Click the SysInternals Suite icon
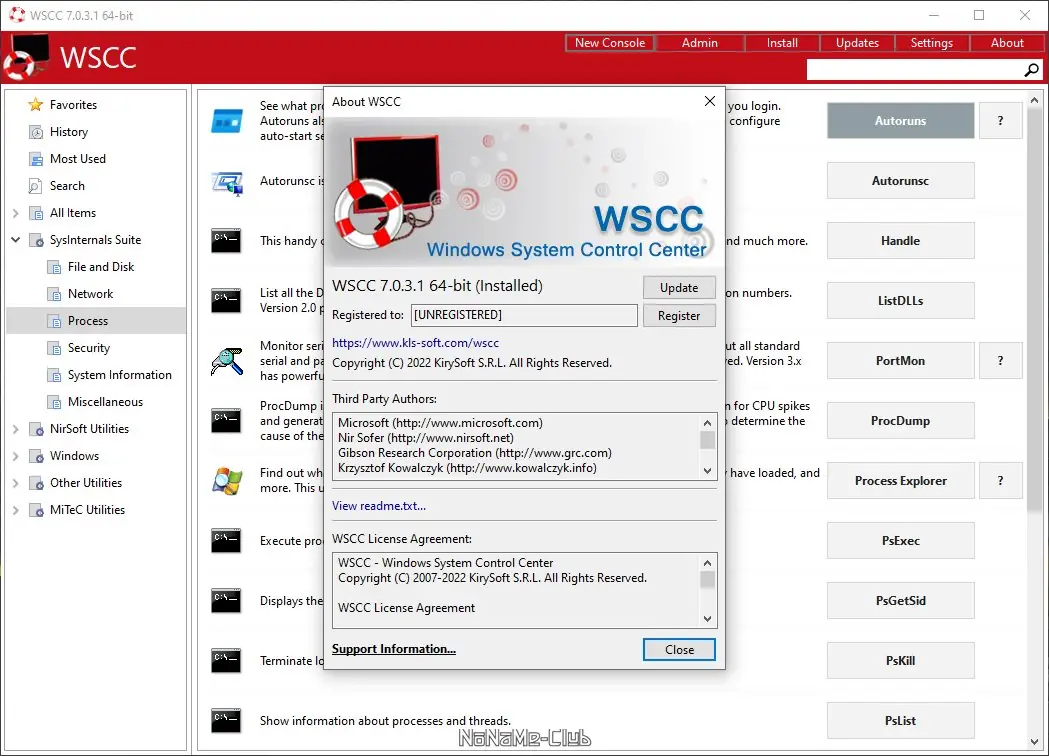 (36, 240)
